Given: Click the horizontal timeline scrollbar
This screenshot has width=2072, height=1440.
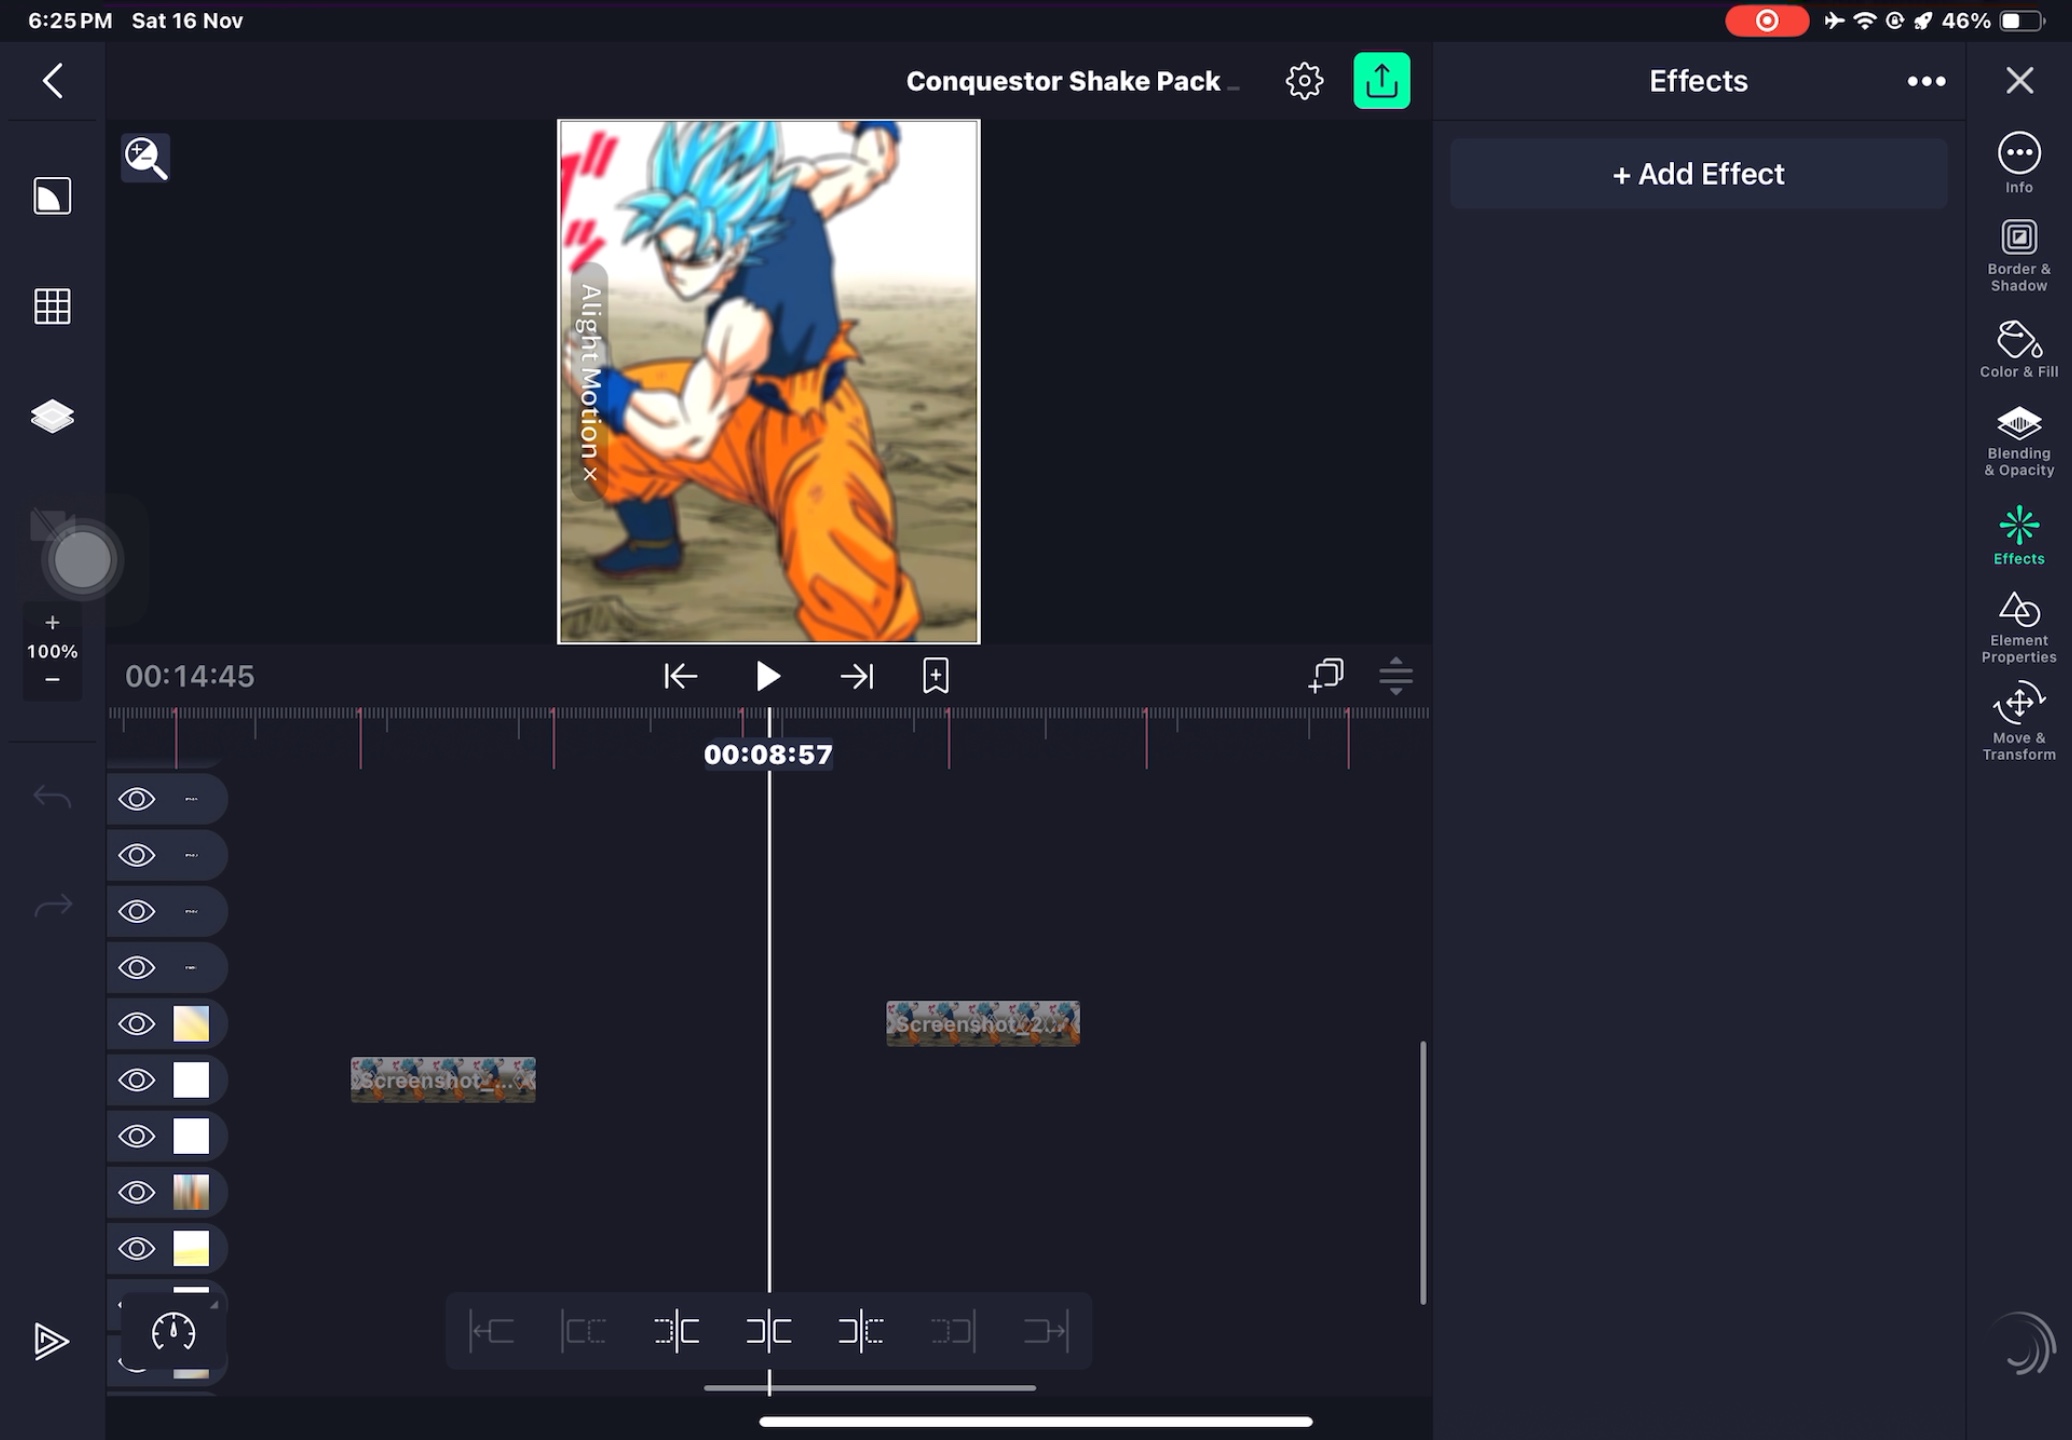Looking at the screenshot, I should pyautogui.click(x=869, y=1388).
